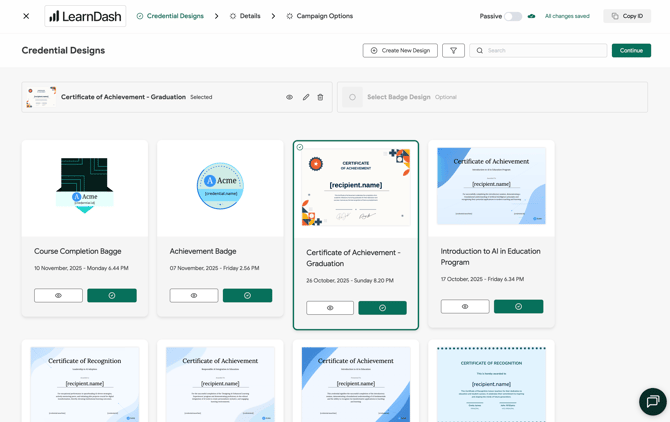Open the Introduction to AI in Education thumbnail

pyautogui.click(x=491, y=186)
